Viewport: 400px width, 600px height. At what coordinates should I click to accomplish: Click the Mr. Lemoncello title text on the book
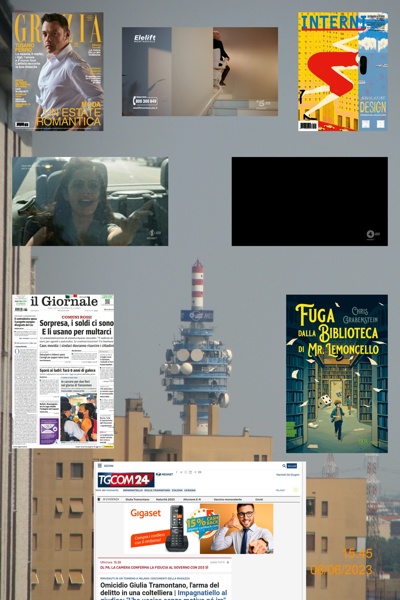[343, 349]
